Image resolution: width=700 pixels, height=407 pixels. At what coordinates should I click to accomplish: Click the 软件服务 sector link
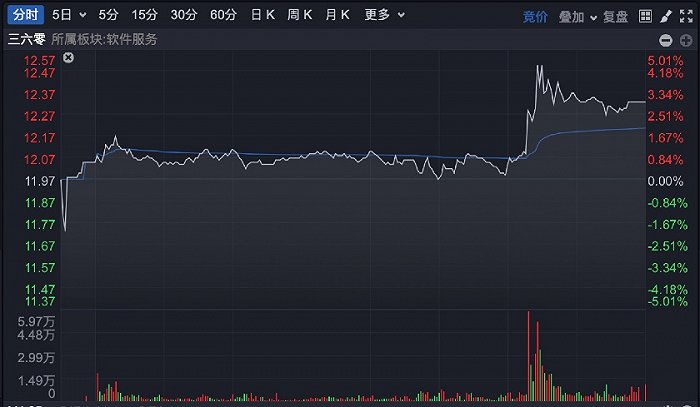[132, 40]
